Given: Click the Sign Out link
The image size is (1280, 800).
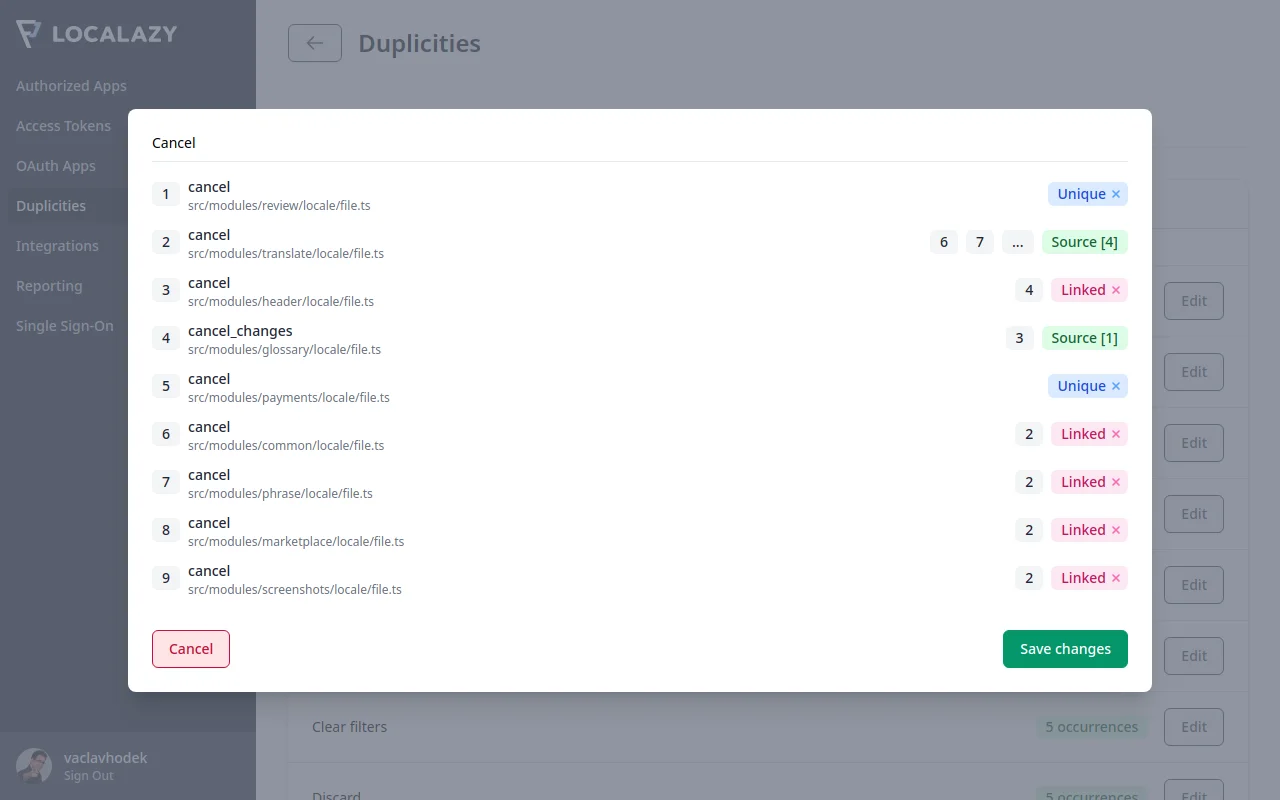Looking at the screenshot, I should (88, 775).
